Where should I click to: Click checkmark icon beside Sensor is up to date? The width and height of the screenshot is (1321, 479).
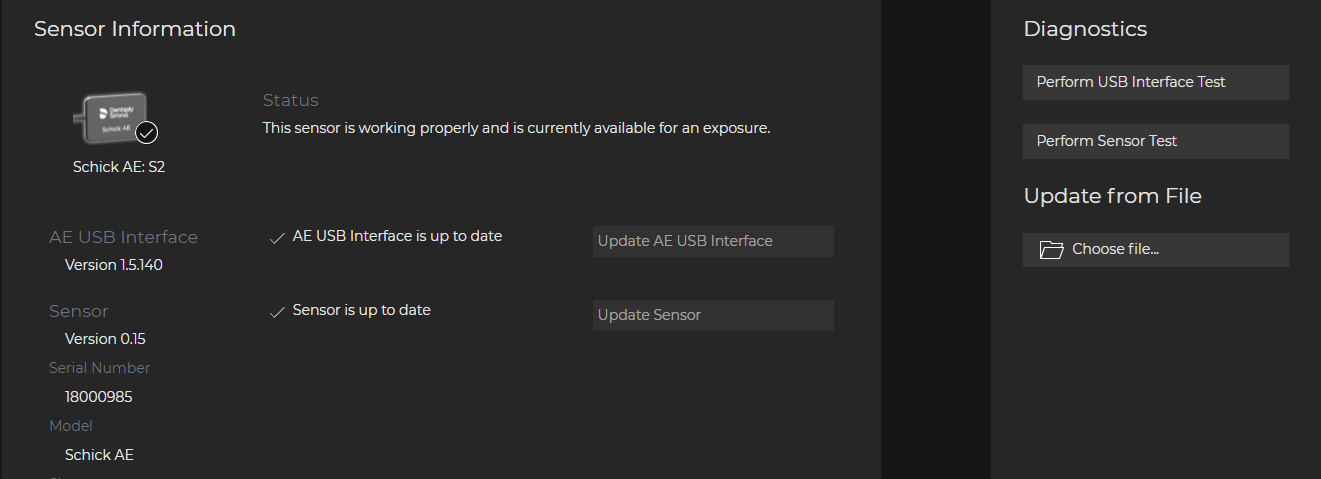click(x=277, y=312)
